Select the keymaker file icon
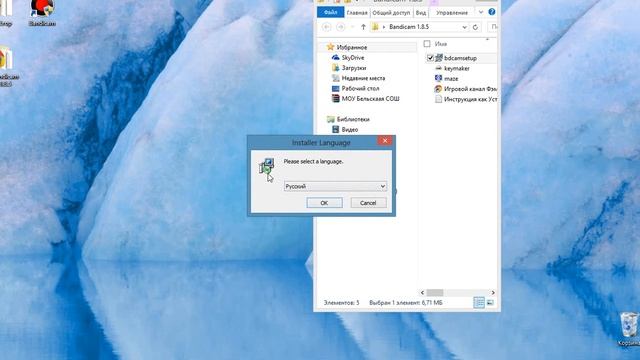640x360 pixels. pyautogui.click(x=439, y=68)
